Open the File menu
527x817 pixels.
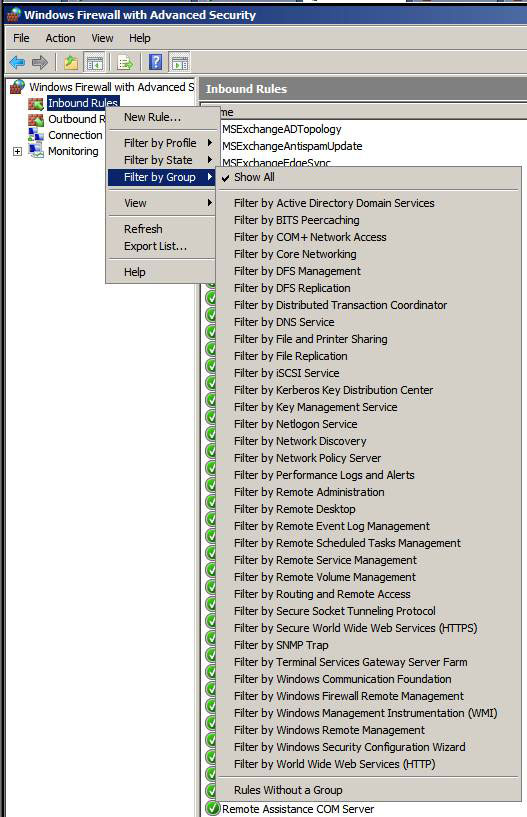[21, 38]
